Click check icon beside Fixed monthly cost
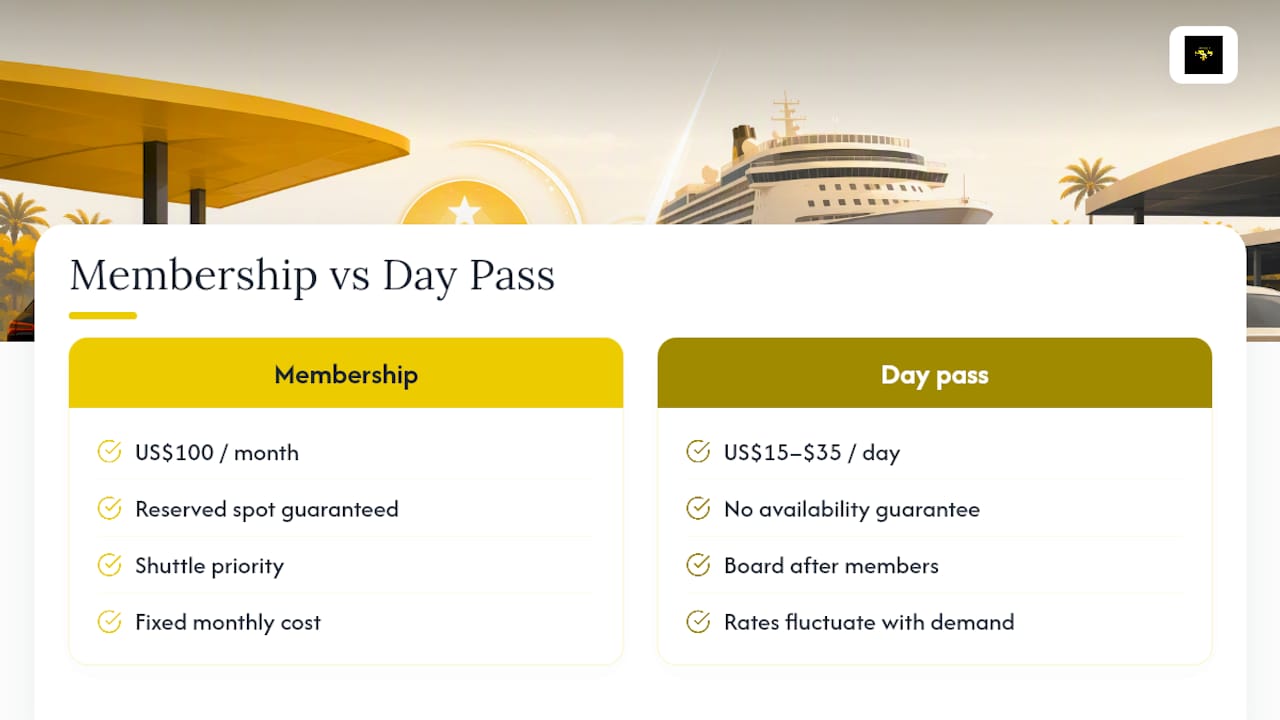Image resolution: width=1280 pixels, height=720 pixels. [x=109, y=622]
